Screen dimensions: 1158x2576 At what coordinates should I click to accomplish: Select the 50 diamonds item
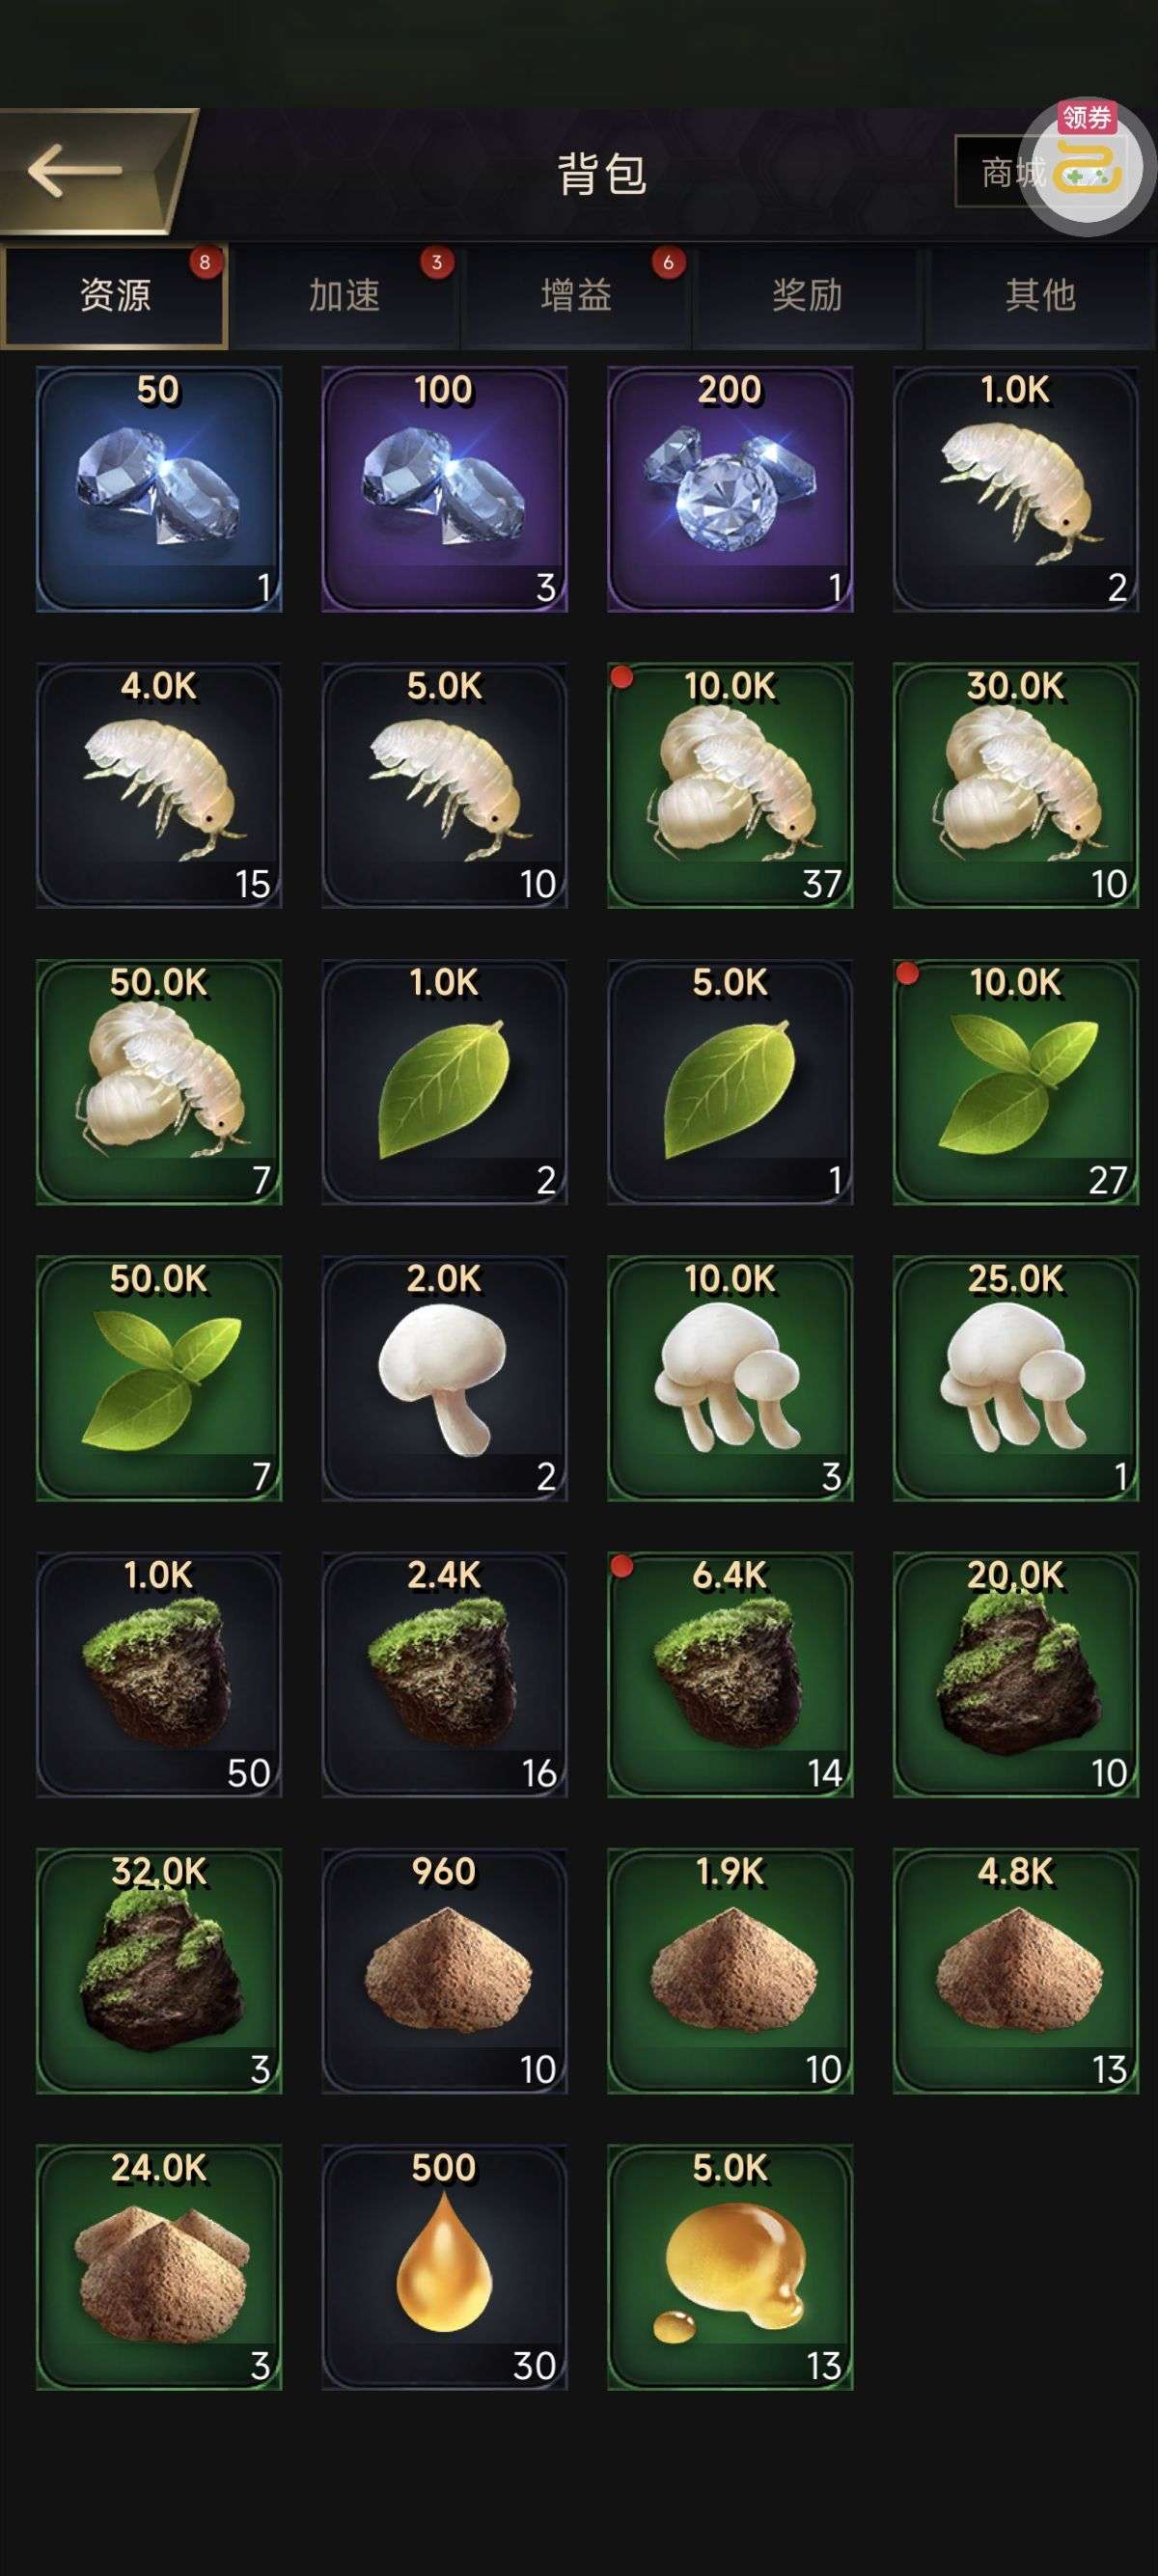click(x=159, y=489)
